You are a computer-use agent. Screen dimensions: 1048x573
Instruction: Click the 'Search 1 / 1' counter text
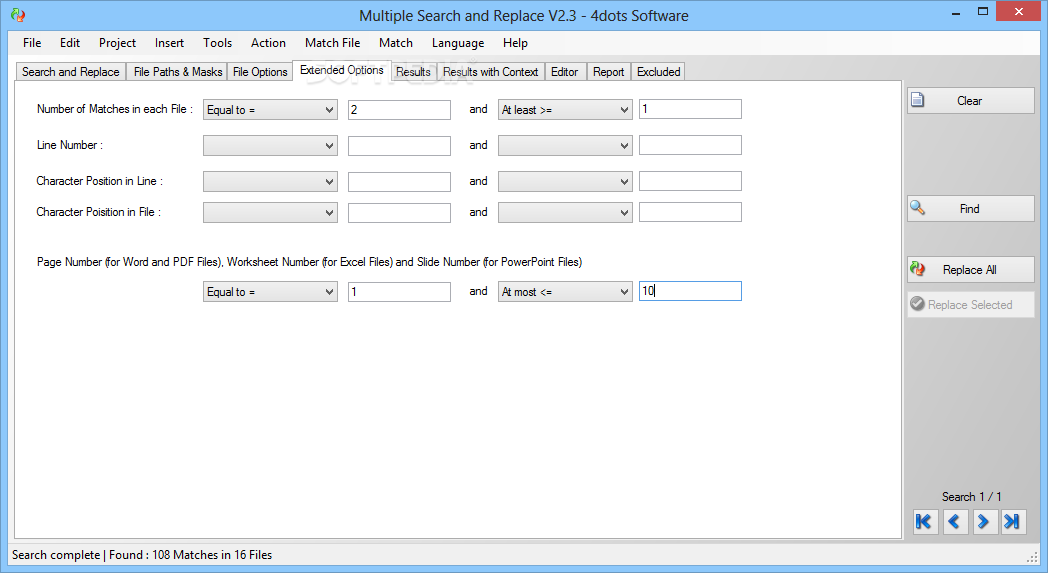(x=971, y=497)
